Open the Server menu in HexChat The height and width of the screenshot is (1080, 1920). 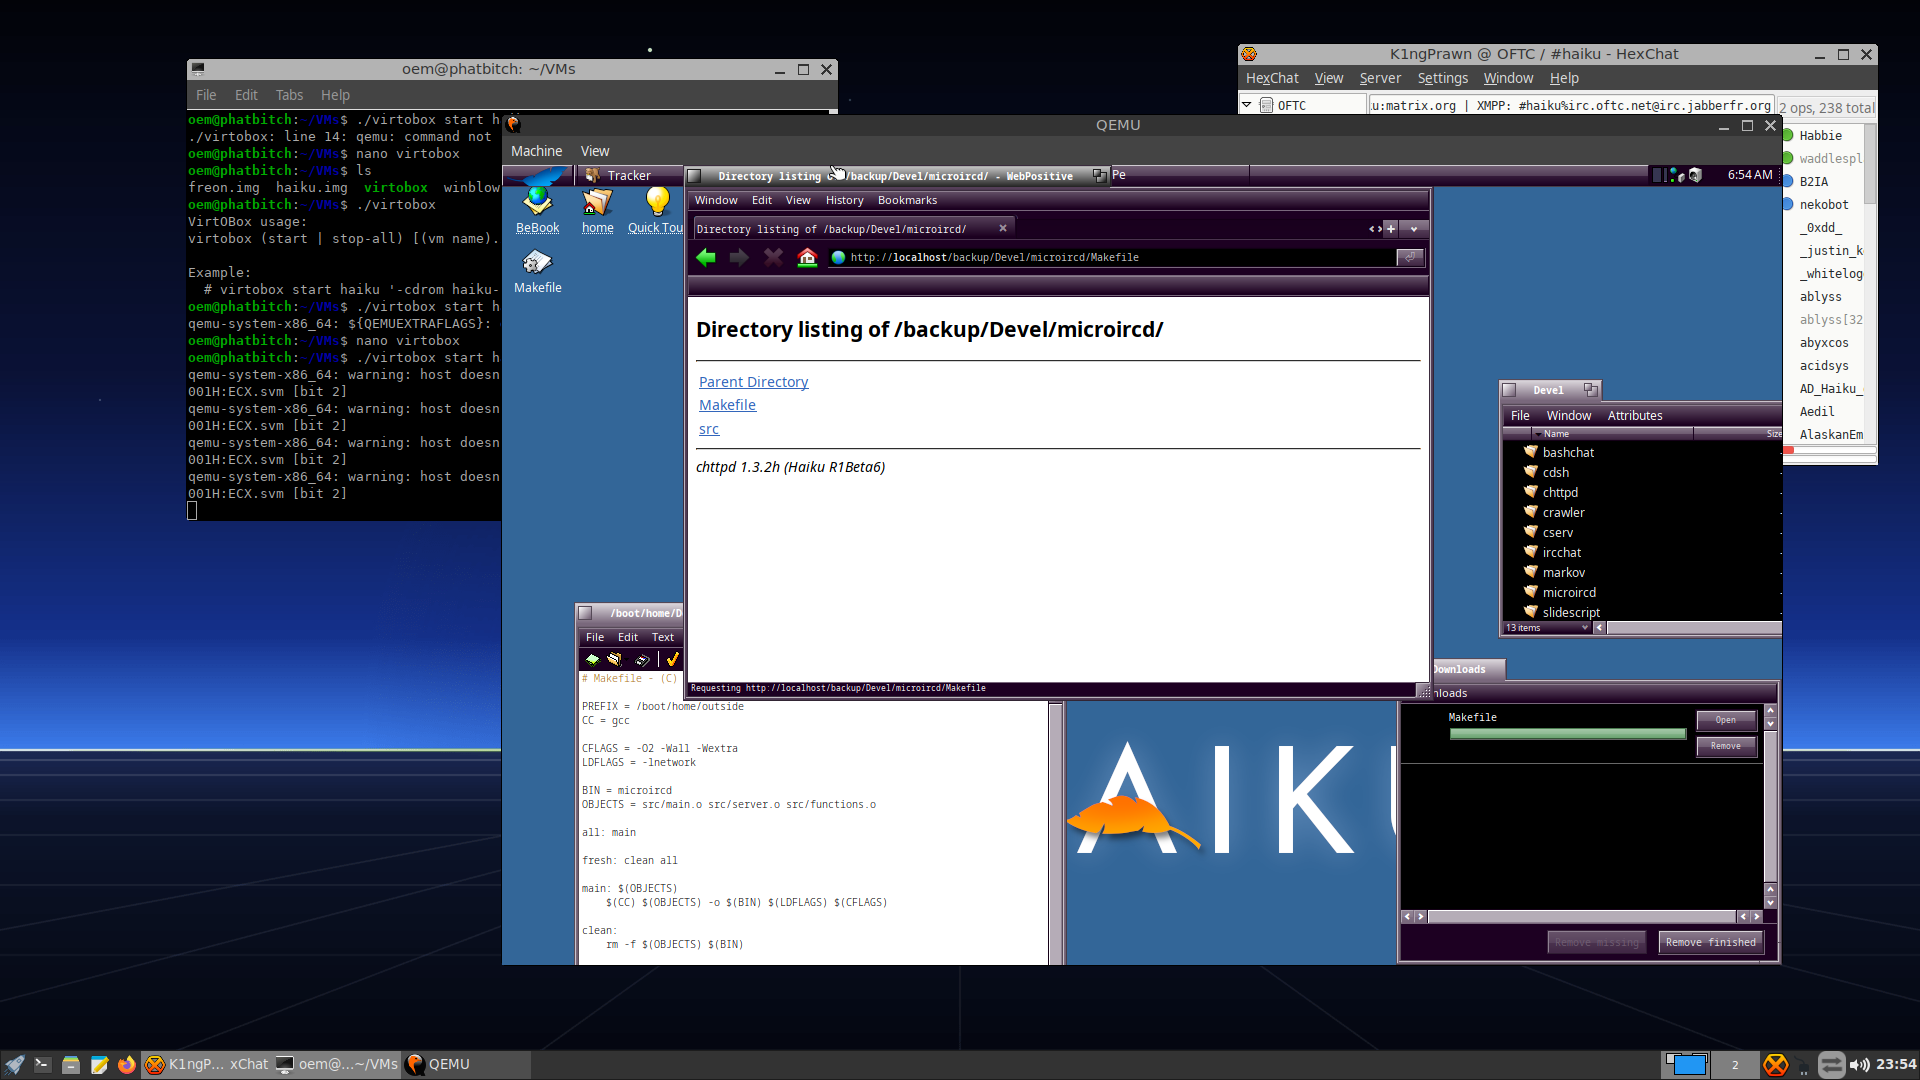point(1380,78)
